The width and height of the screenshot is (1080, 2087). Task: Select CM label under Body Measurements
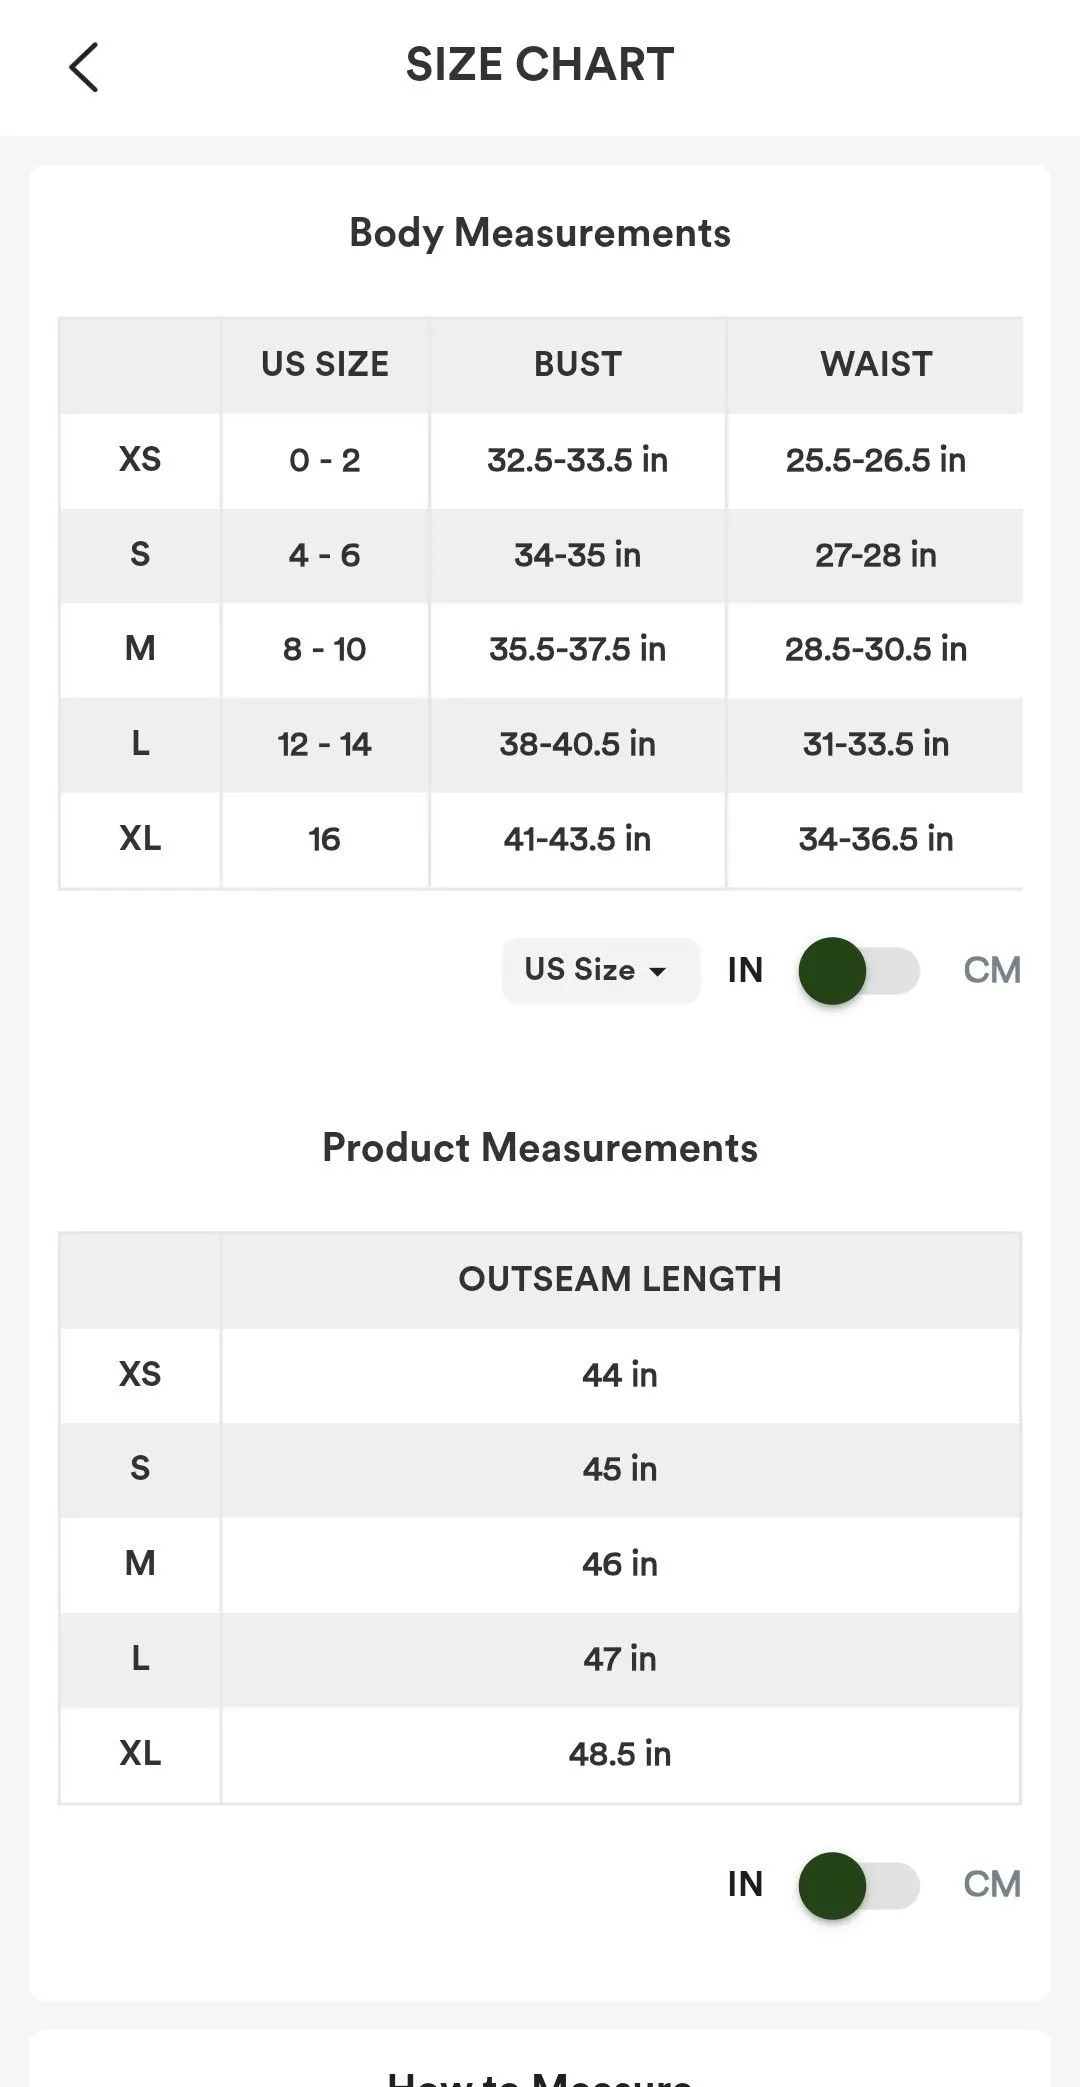point(992,970)
